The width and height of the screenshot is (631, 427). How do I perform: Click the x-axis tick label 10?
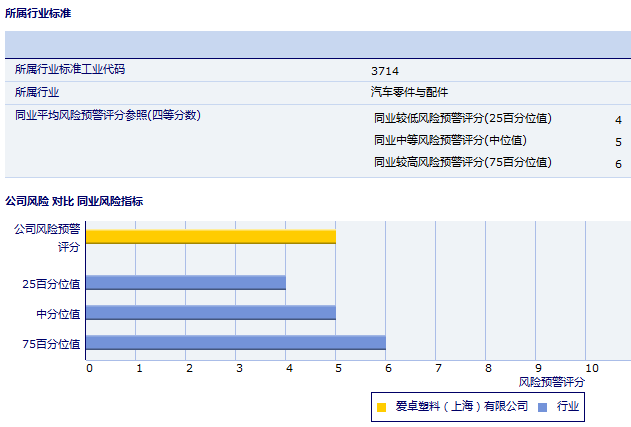[591, 368]
